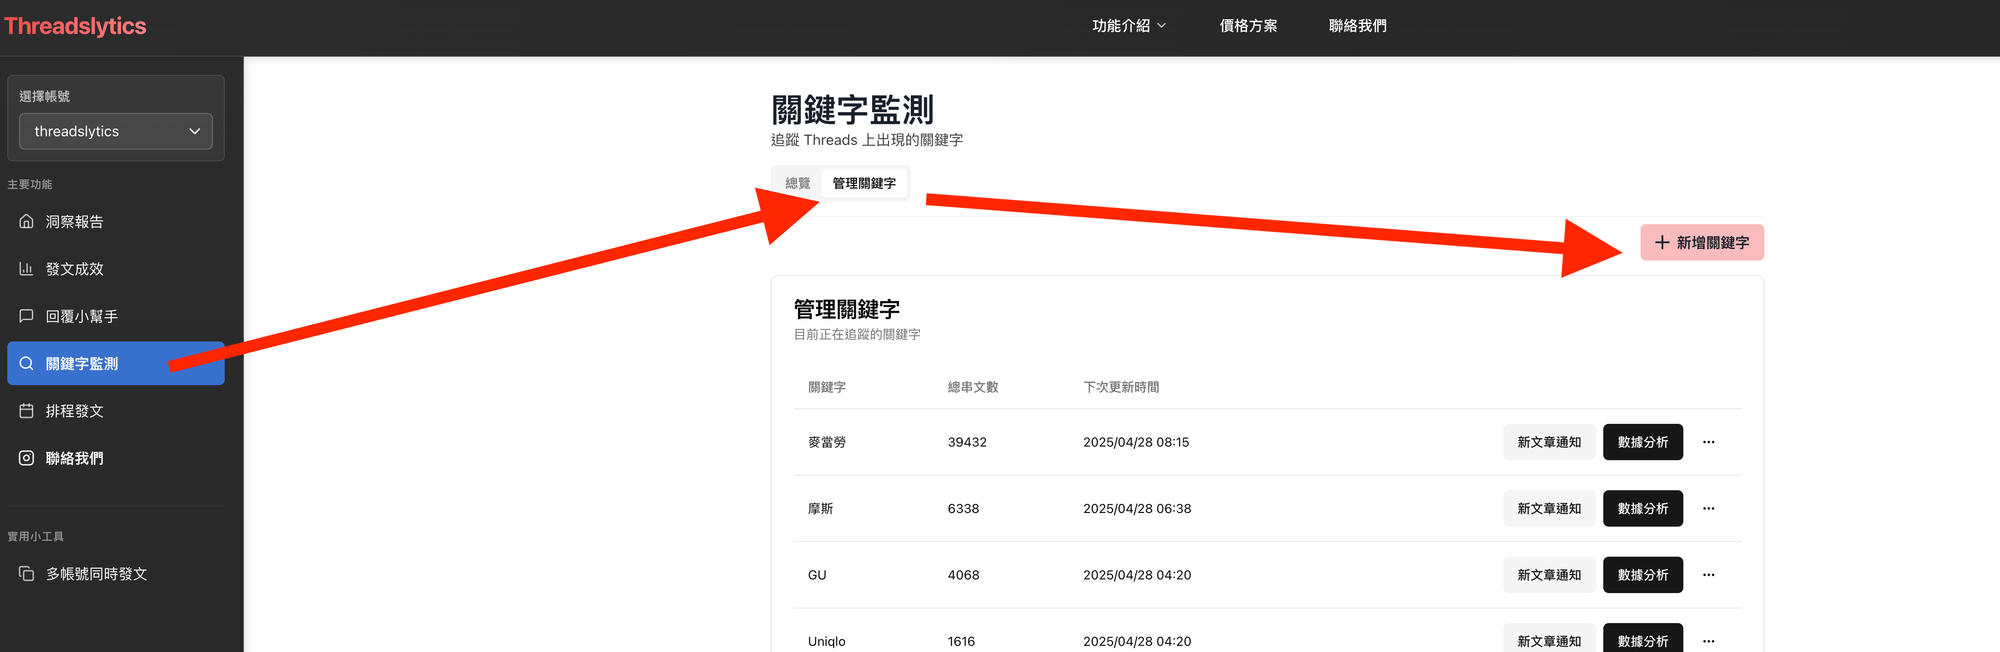Click the Uniqlo row's 2025/04/28 04:20 time
The image size is (2000, 652).
tap(1137, 641)
